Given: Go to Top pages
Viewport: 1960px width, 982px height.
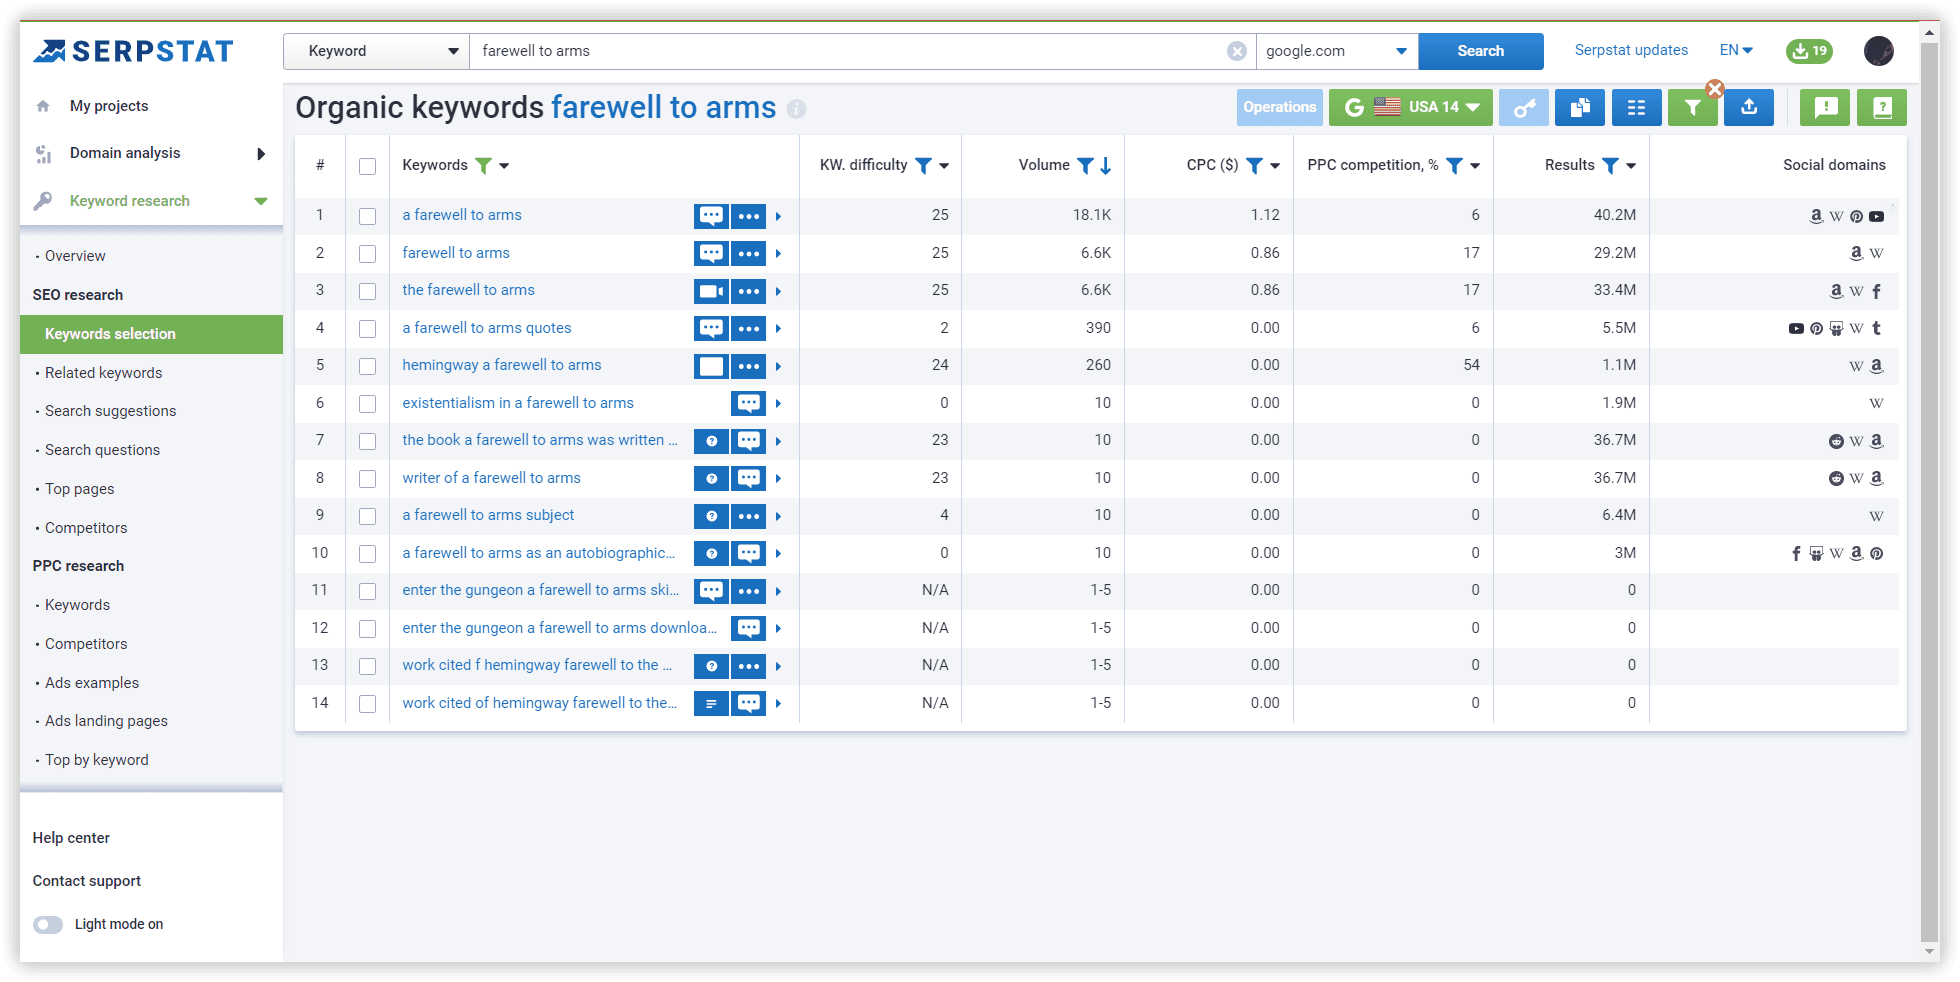Looking at the screenshot, I should tap(79, 489).
